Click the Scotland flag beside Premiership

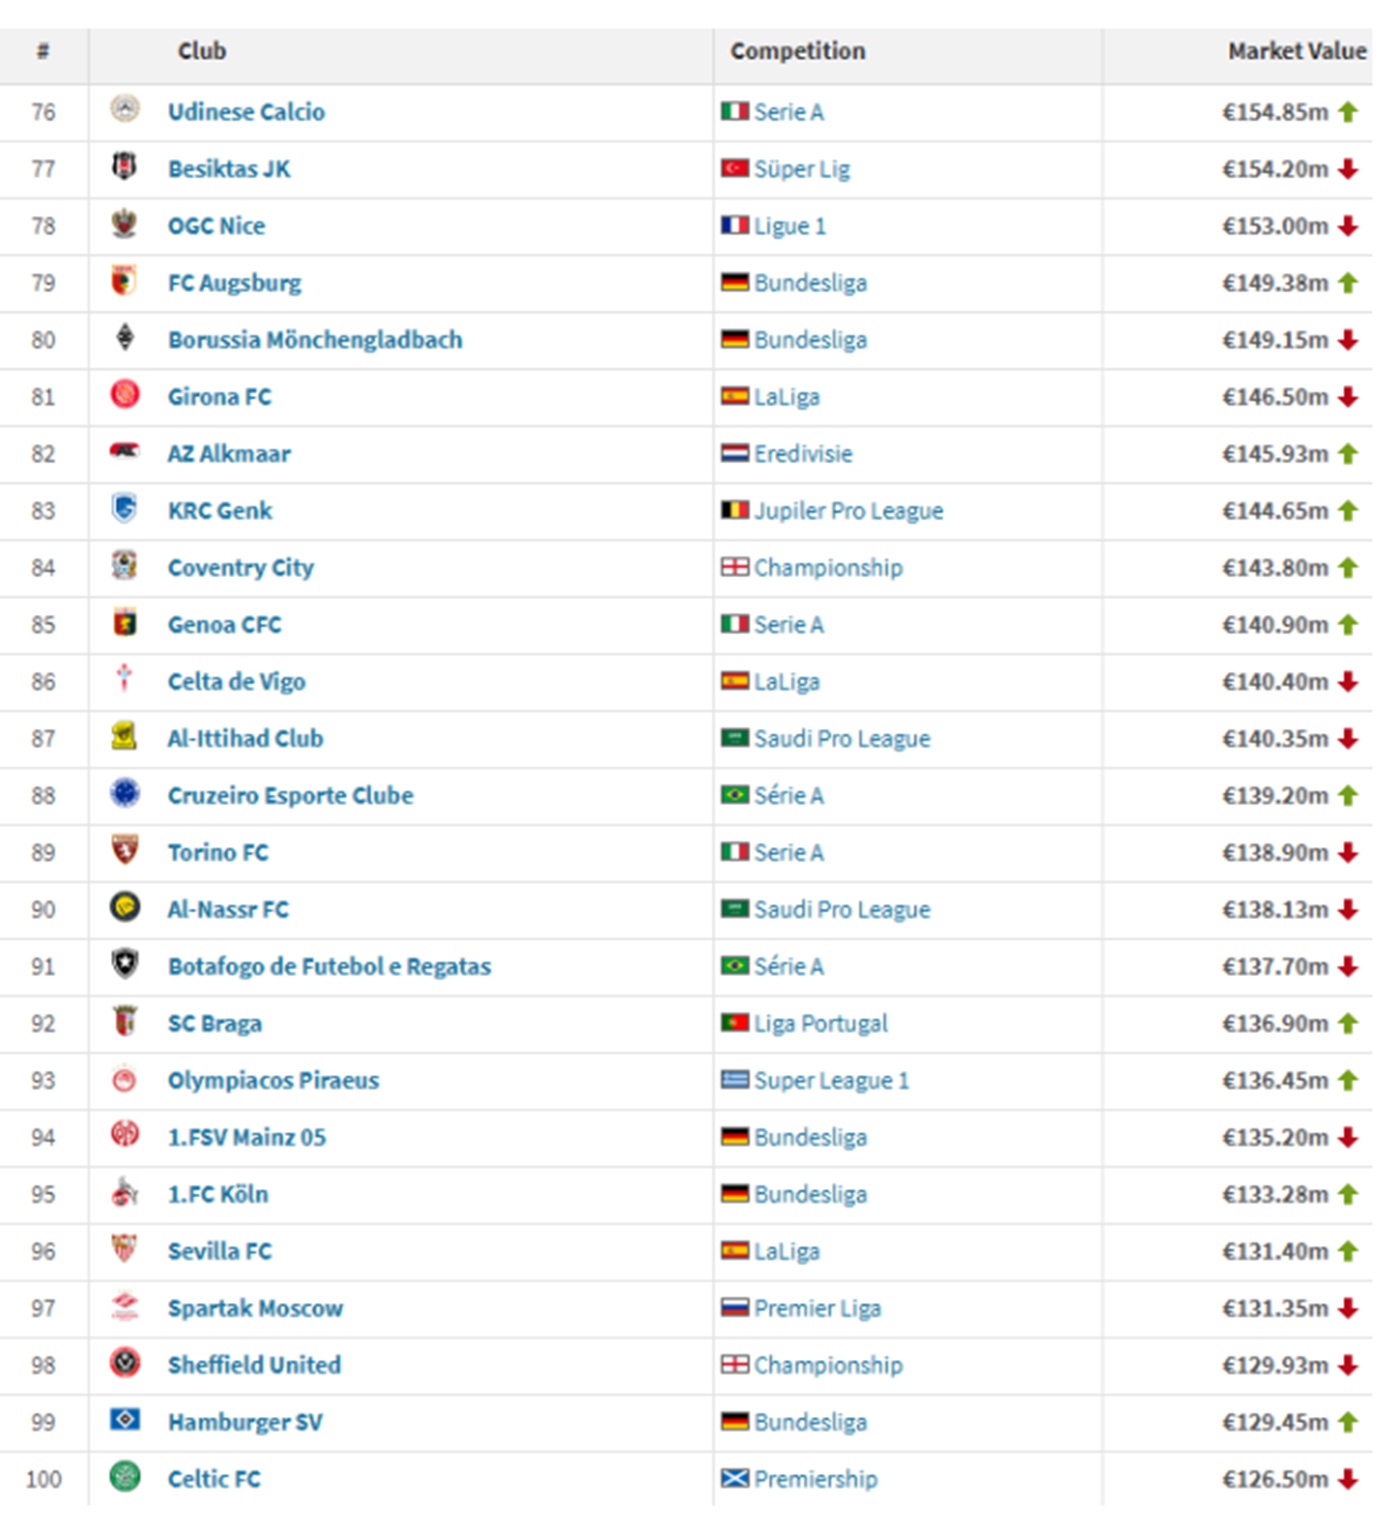[735, 1478]
